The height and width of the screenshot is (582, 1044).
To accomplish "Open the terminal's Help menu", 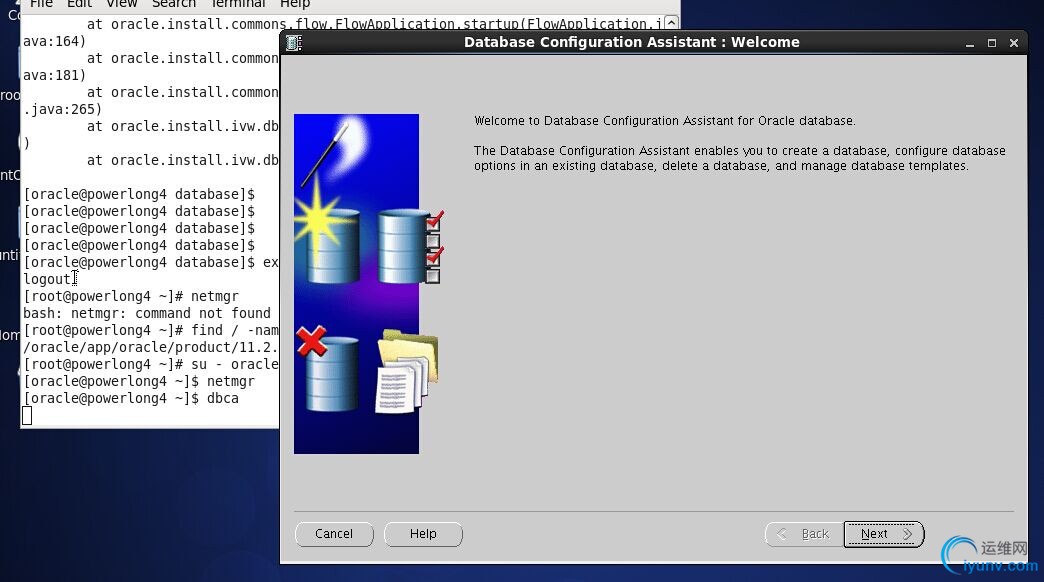I will tap(295, 4).
